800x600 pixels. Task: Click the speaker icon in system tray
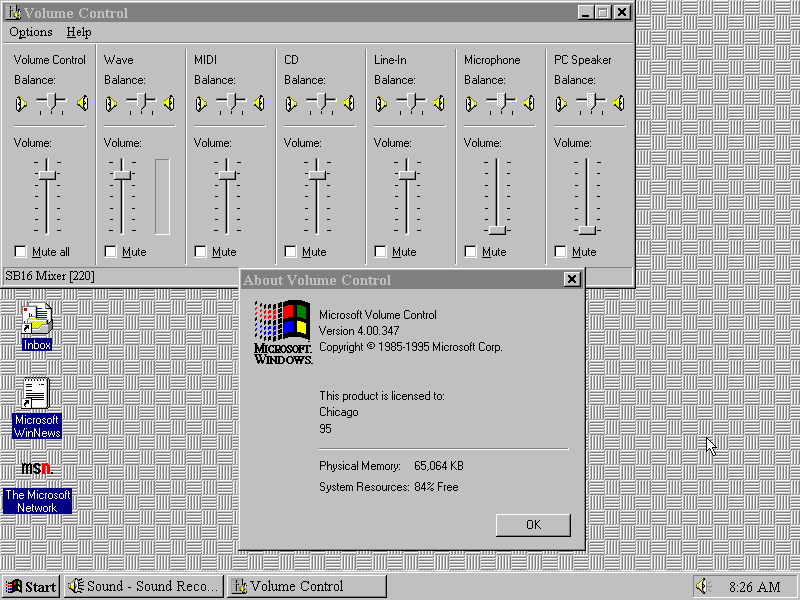tap(703, 586)
